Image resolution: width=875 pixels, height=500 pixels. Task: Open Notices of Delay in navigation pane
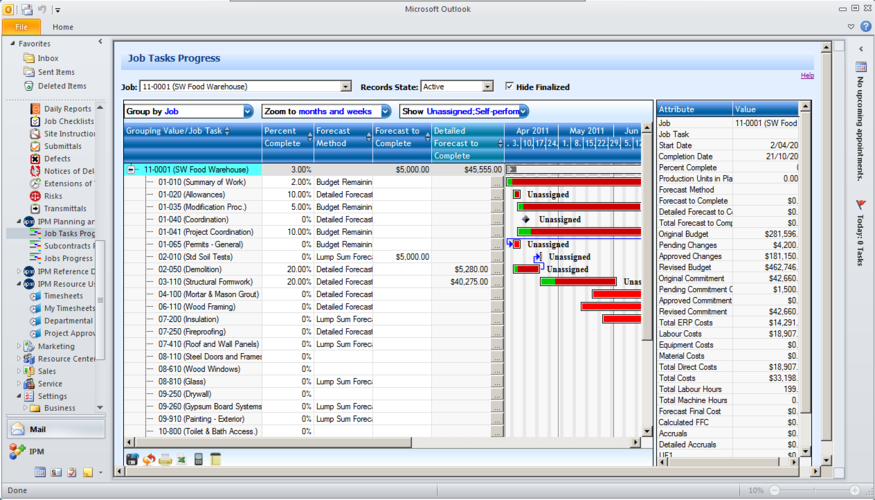[69, 171]
